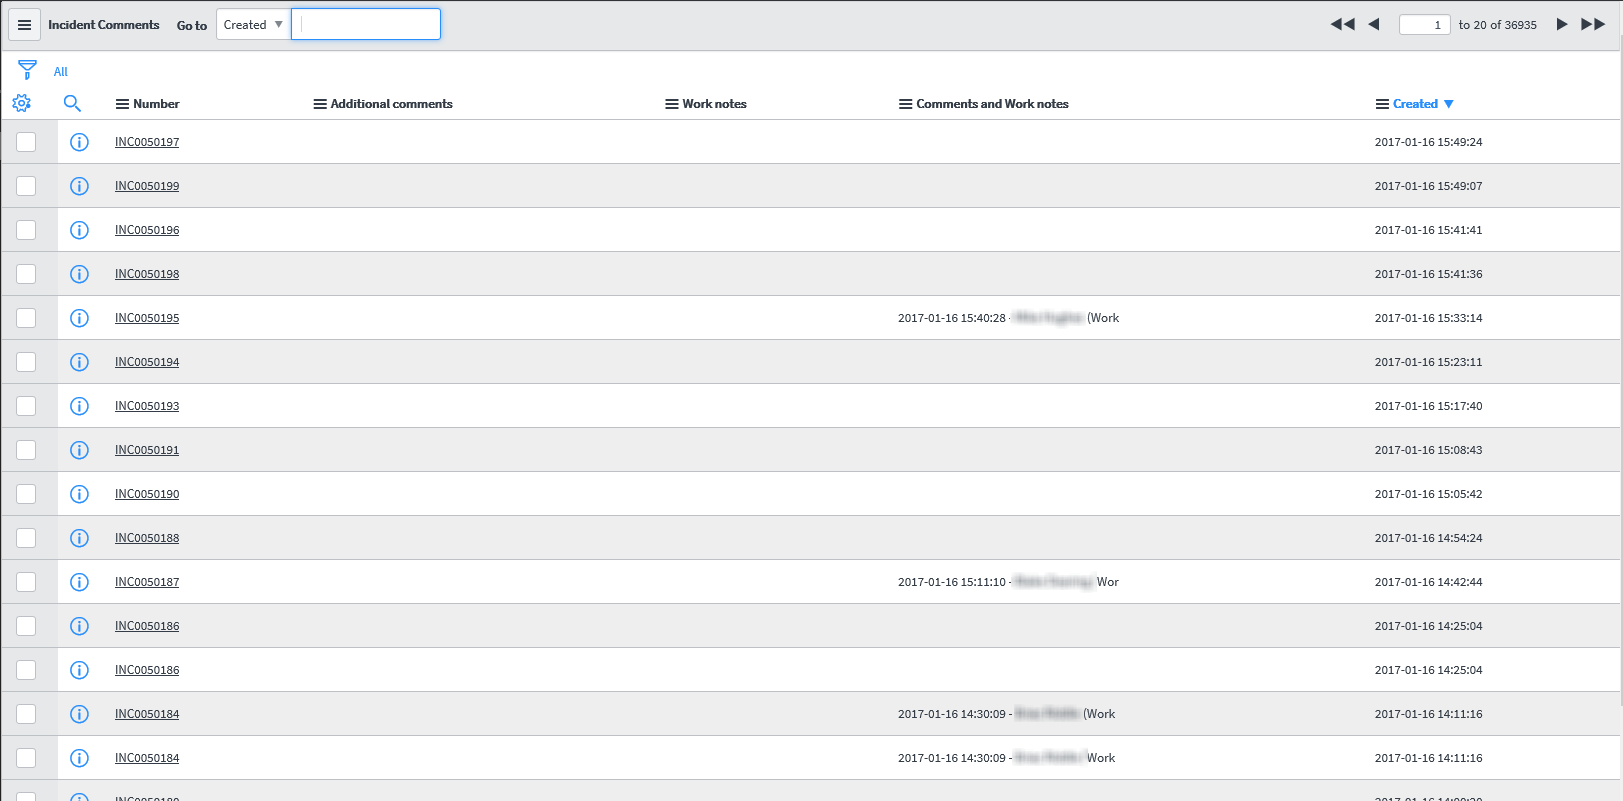Viewport: 1623px width, 801px height.
Task: Click the Incident Comments list title
Action: (104, 25)
